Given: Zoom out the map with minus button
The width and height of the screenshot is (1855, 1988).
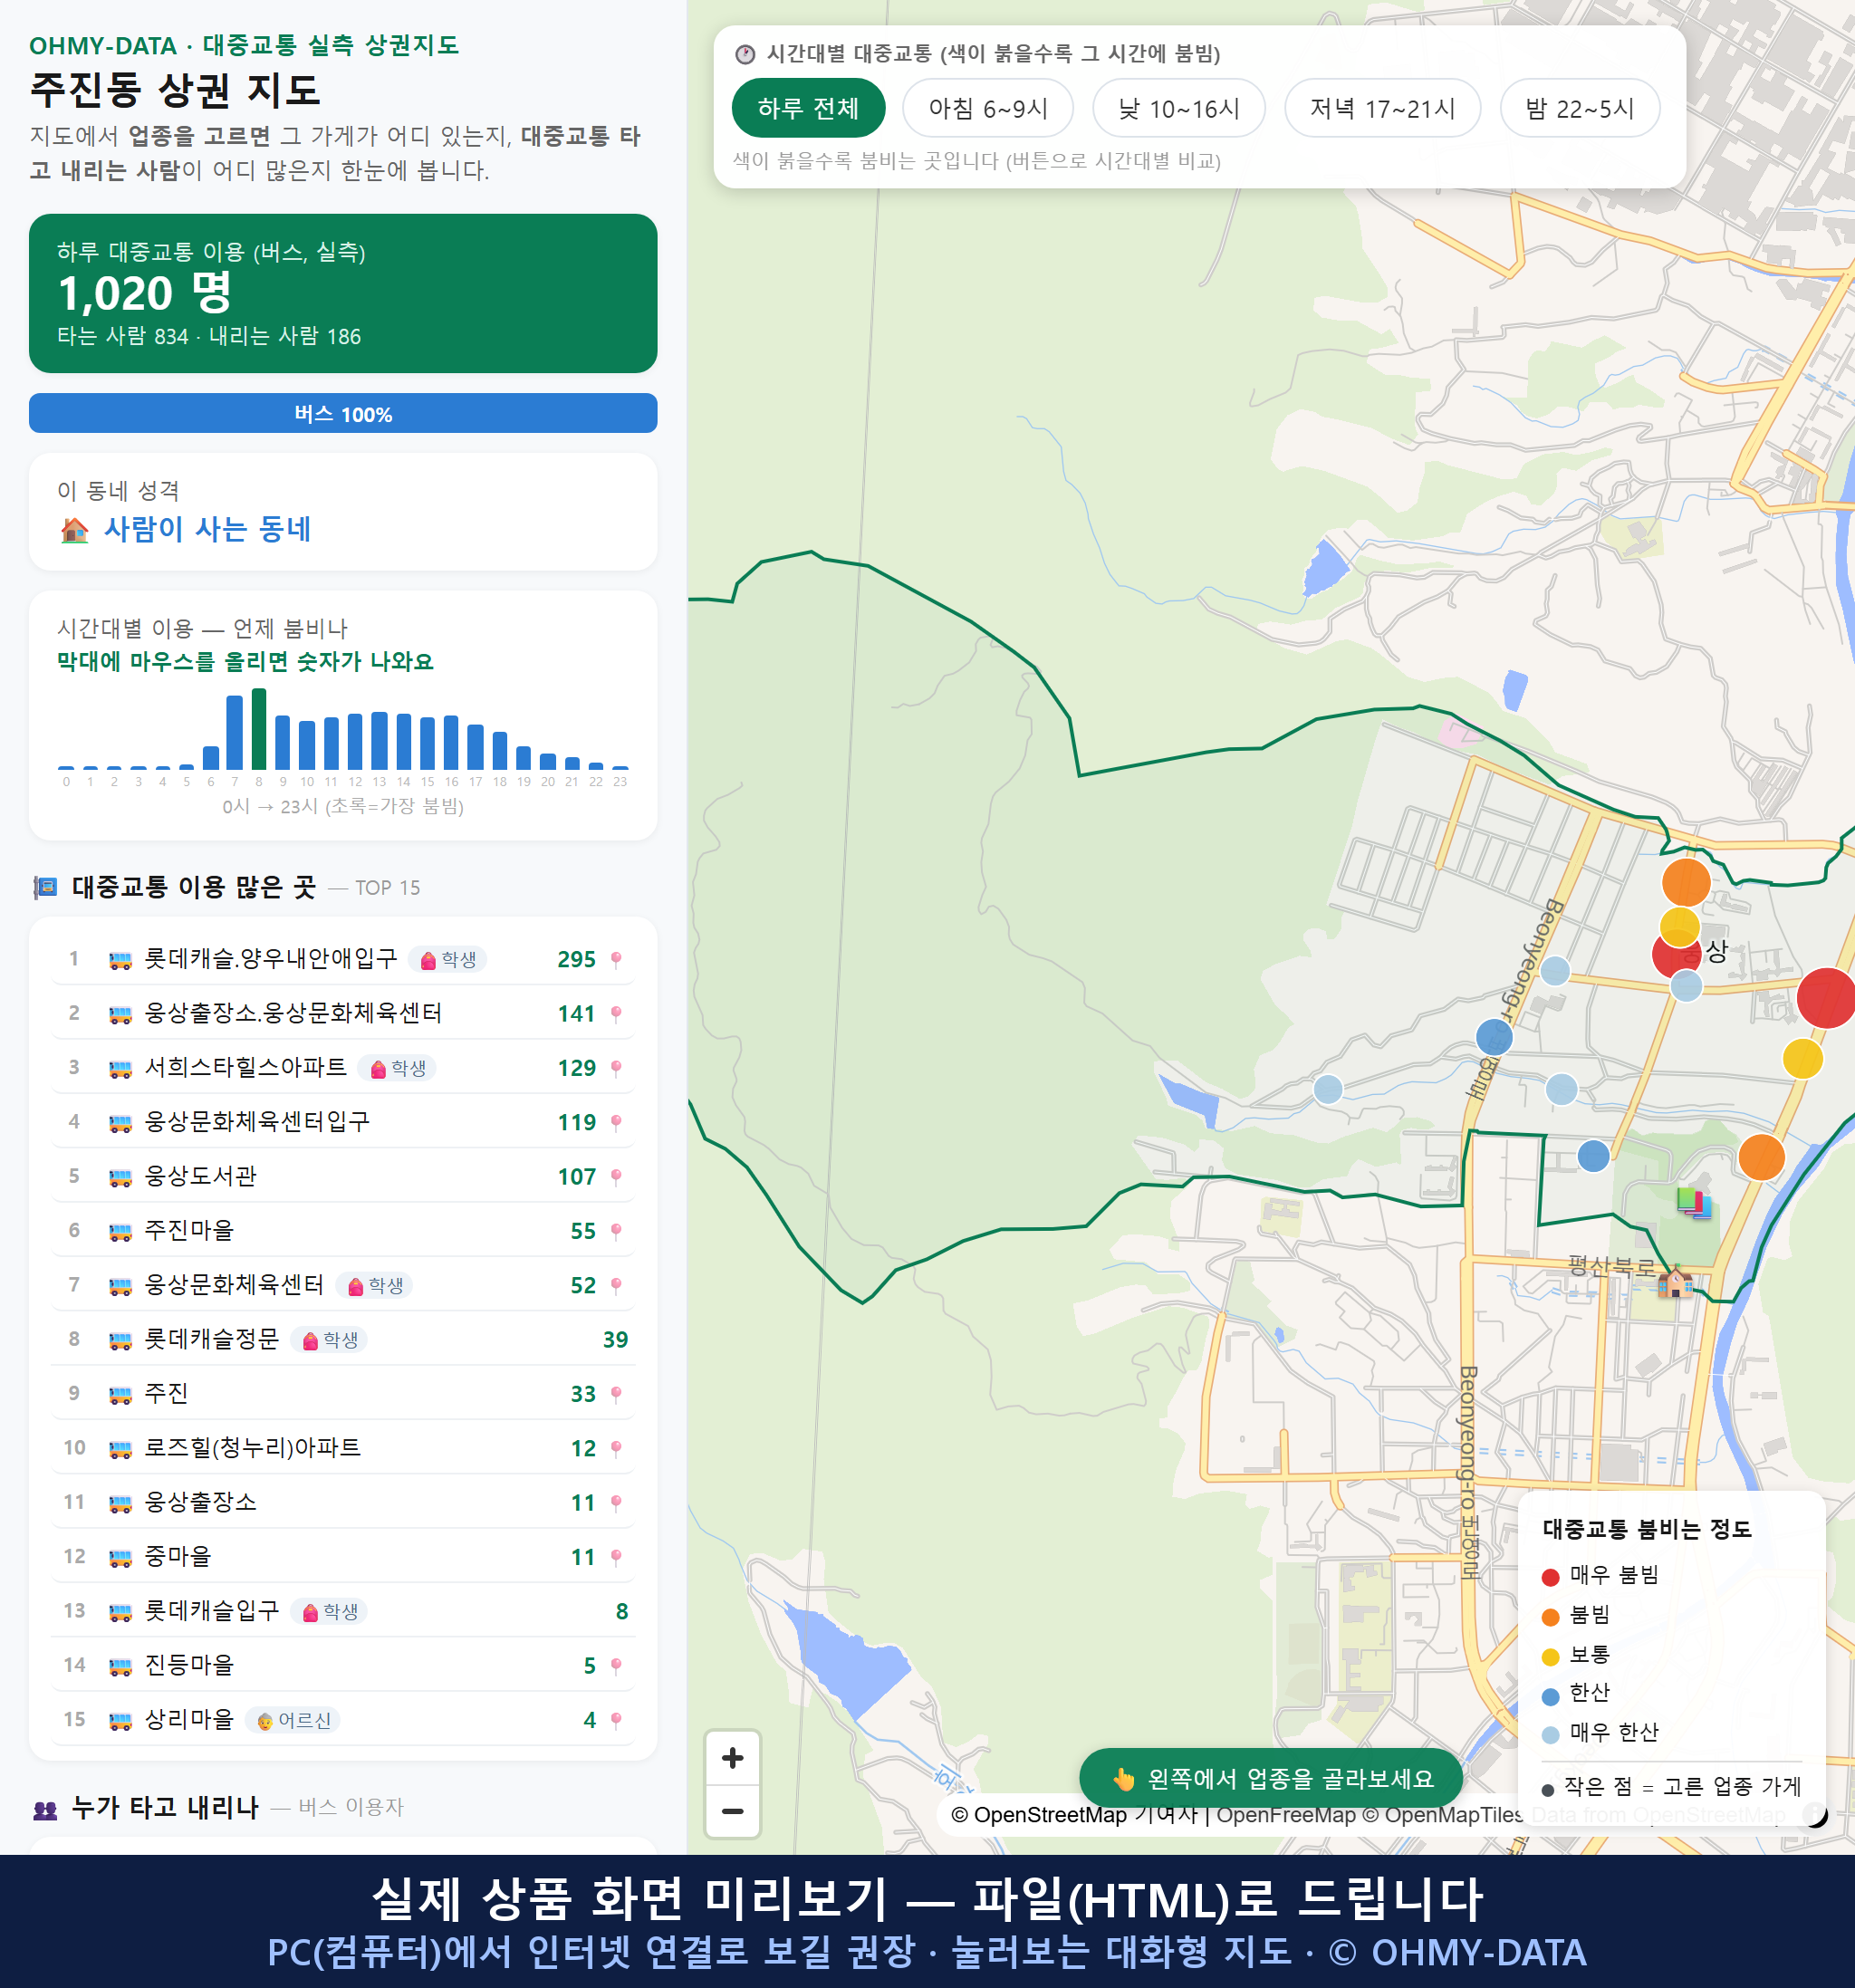Looking at the screenshot, I should point(732,1811).
